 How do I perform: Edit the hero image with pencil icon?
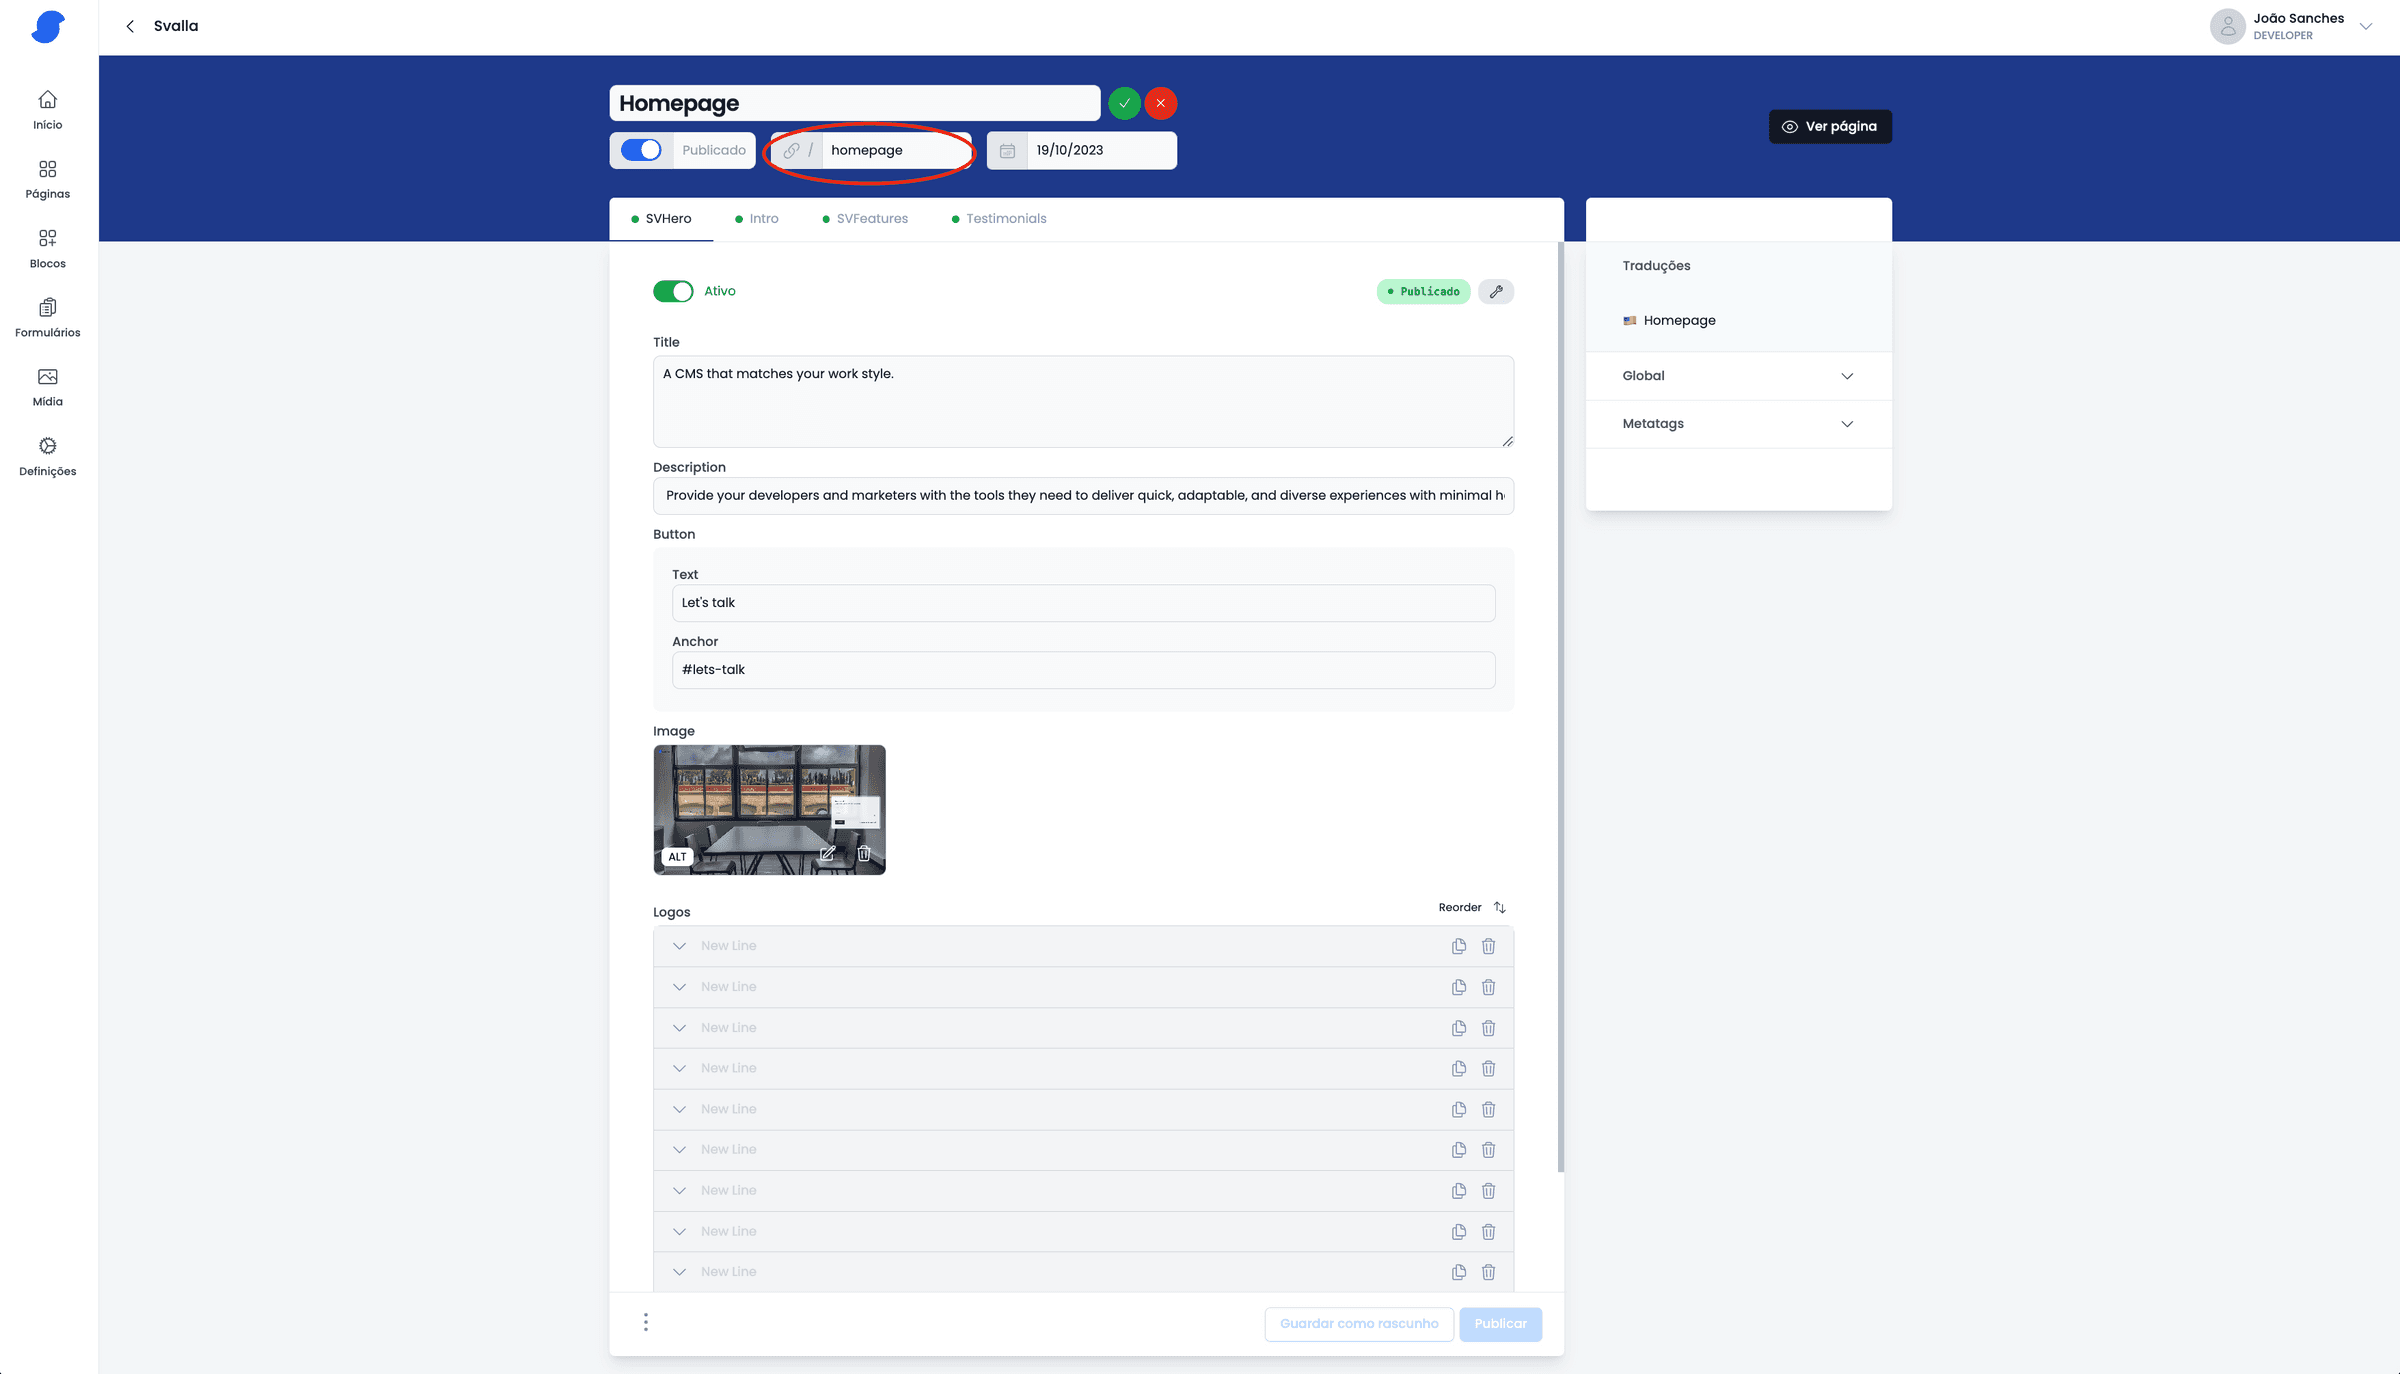pos(827,854)
